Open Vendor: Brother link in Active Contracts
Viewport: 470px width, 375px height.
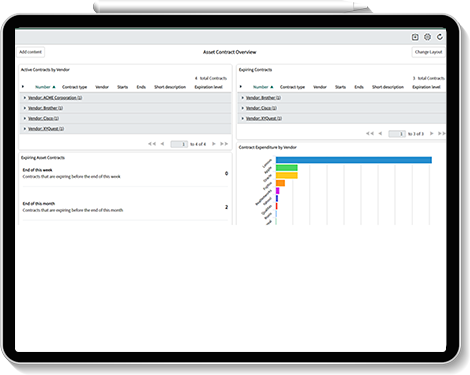point(45,108)
